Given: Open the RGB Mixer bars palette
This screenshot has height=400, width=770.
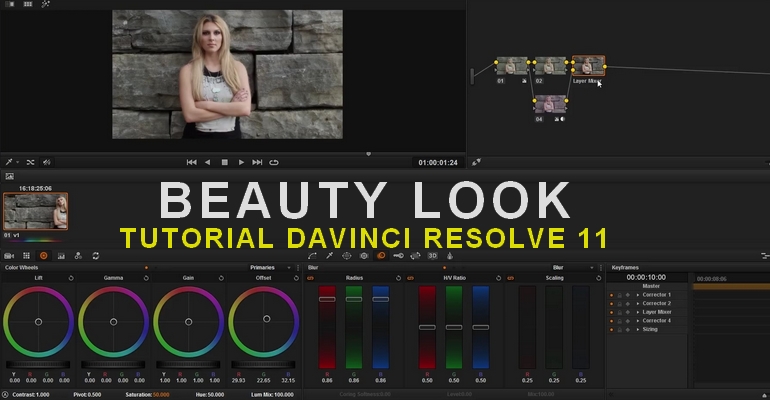Looking at the screenshot, I should pos(61,256).
